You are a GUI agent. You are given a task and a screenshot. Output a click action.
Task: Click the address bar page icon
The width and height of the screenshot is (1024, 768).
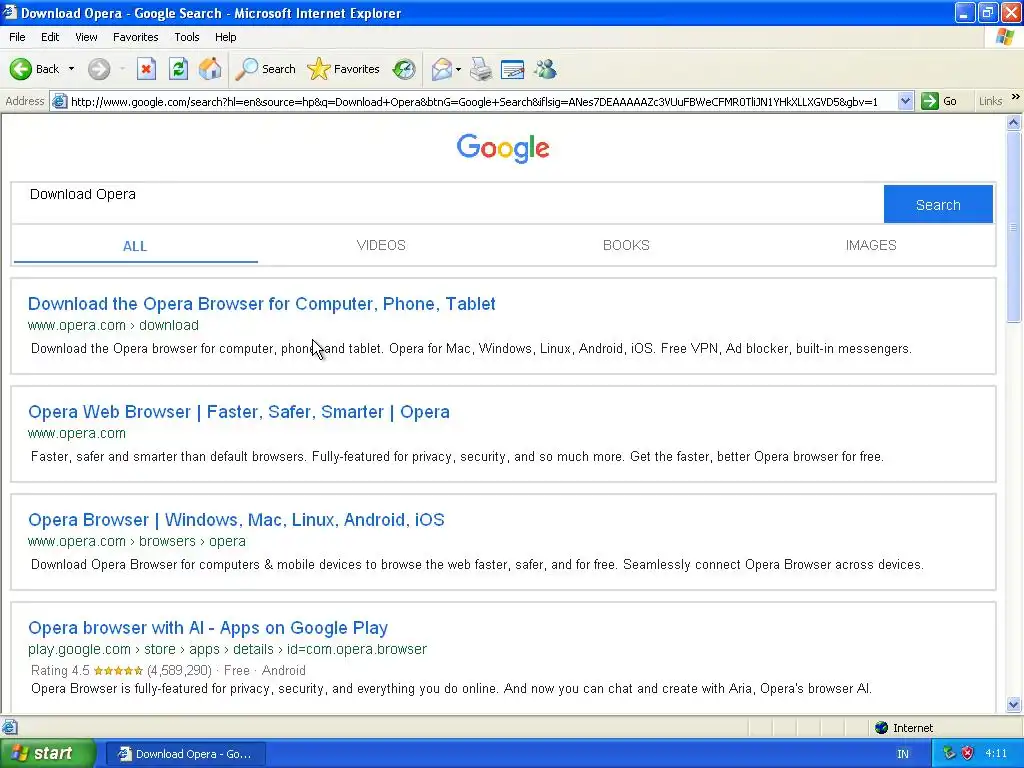[x=59, y=101]
